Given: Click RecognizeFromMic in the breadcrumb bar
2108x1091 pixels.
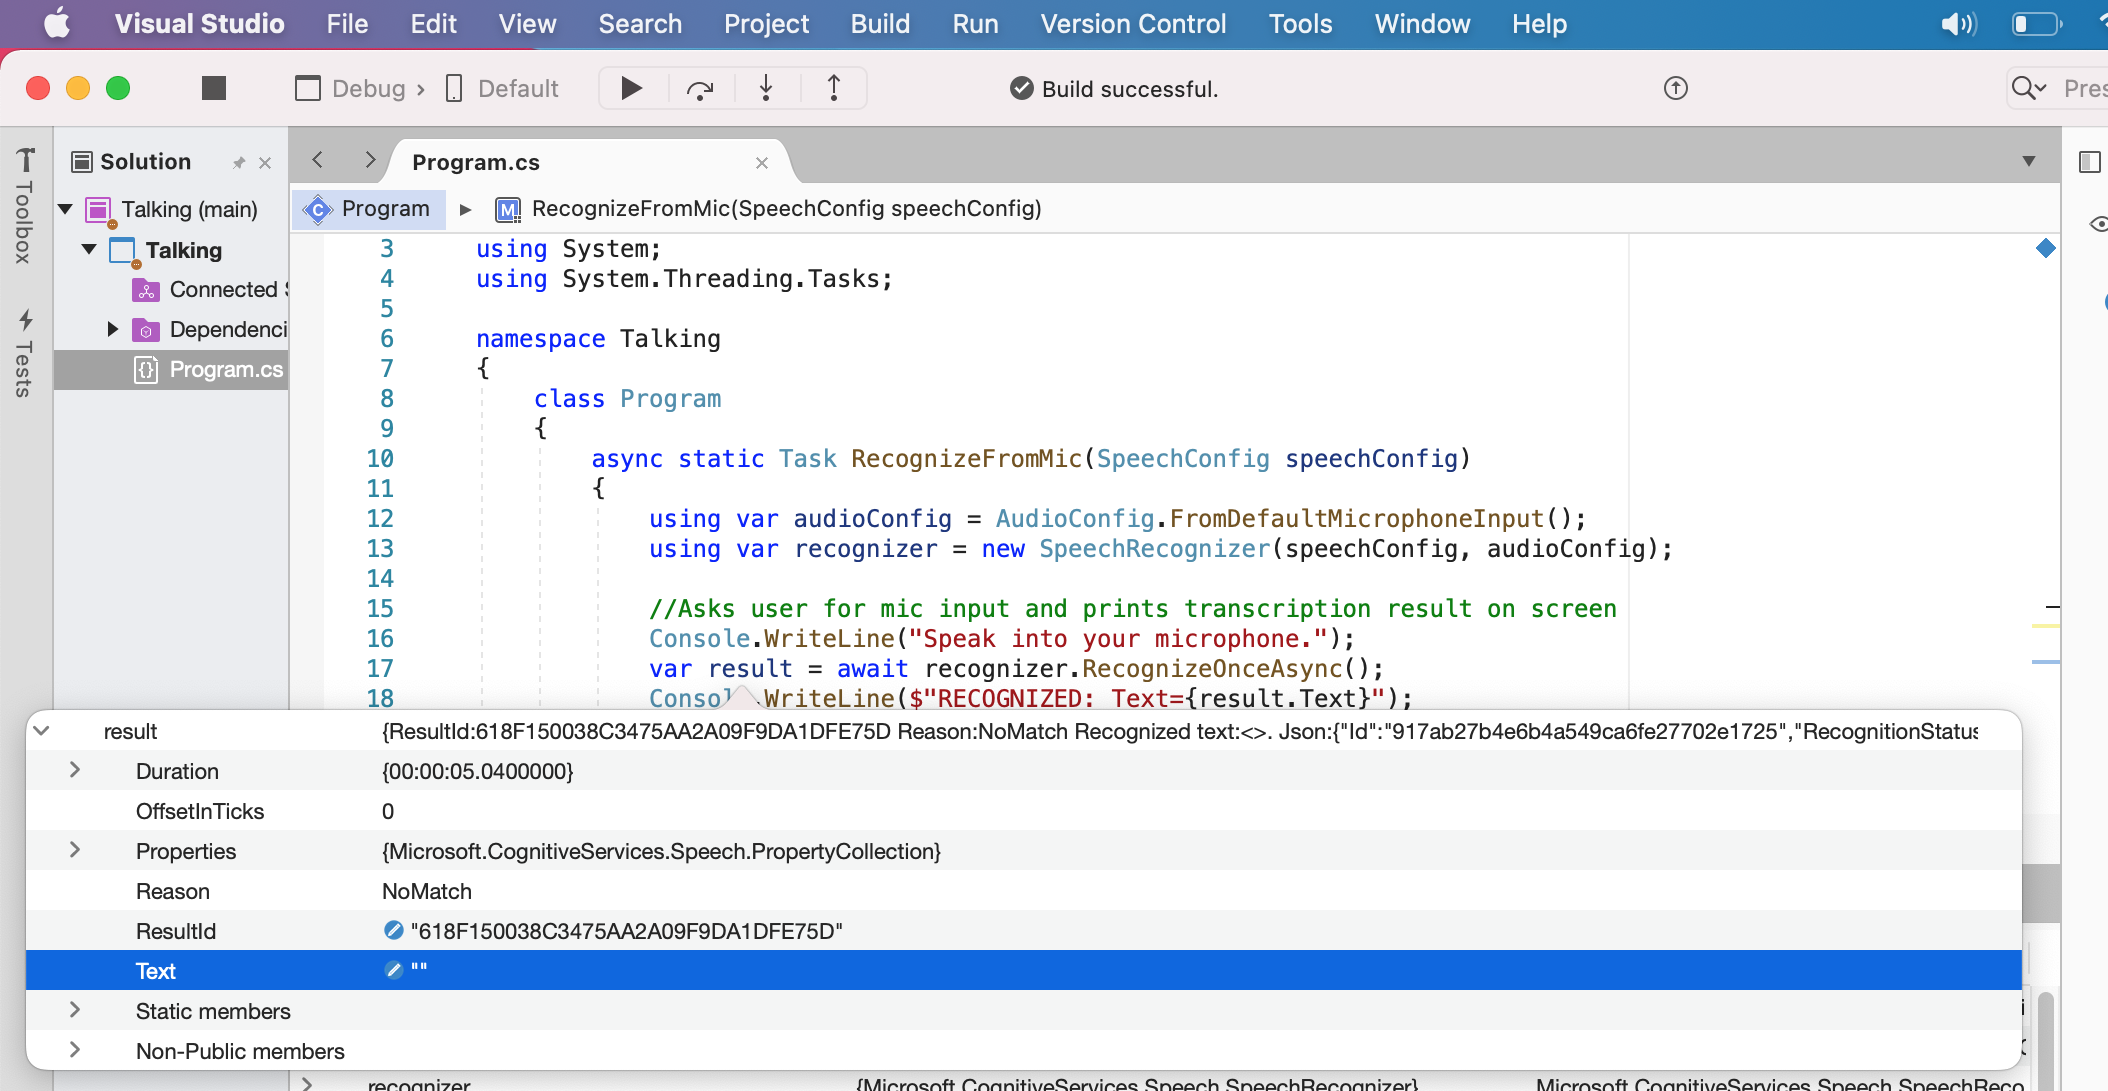Looking at the screenshot, I should point(785,209).
